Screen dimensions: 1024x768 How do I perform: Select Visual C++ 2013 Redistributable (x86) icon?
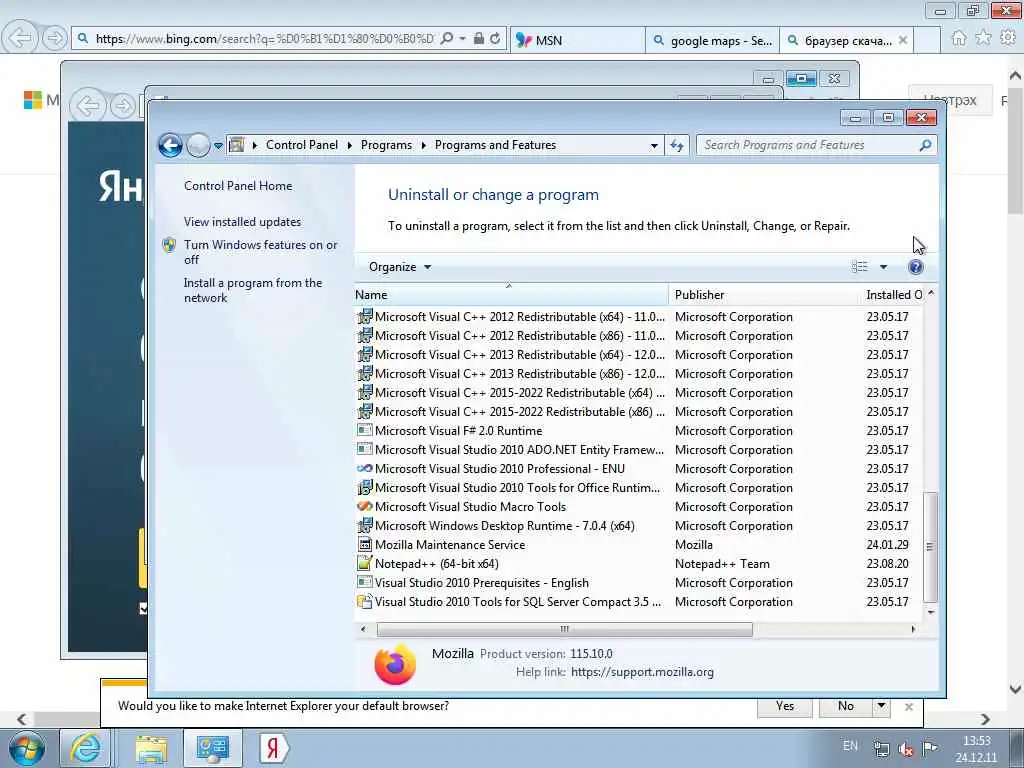[364, 374]
